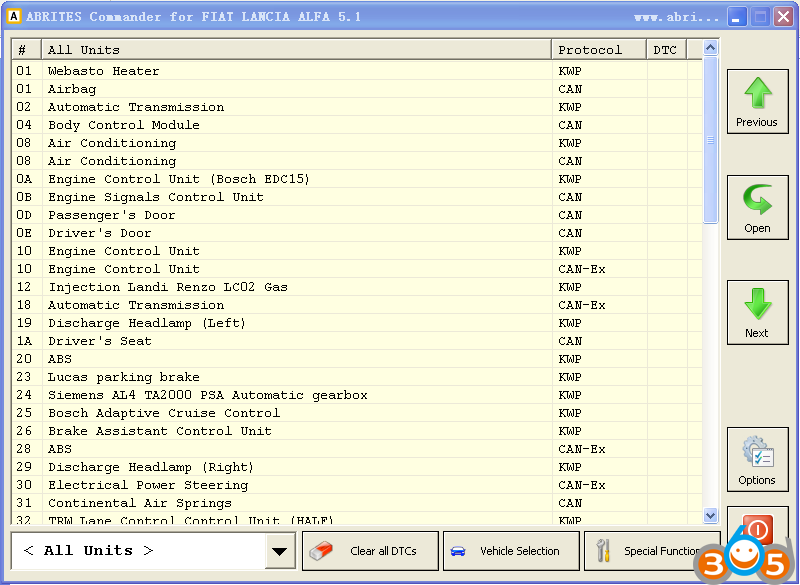Open Special Functions wrench button
Viewport: 800px width, 585px height.
650,551
